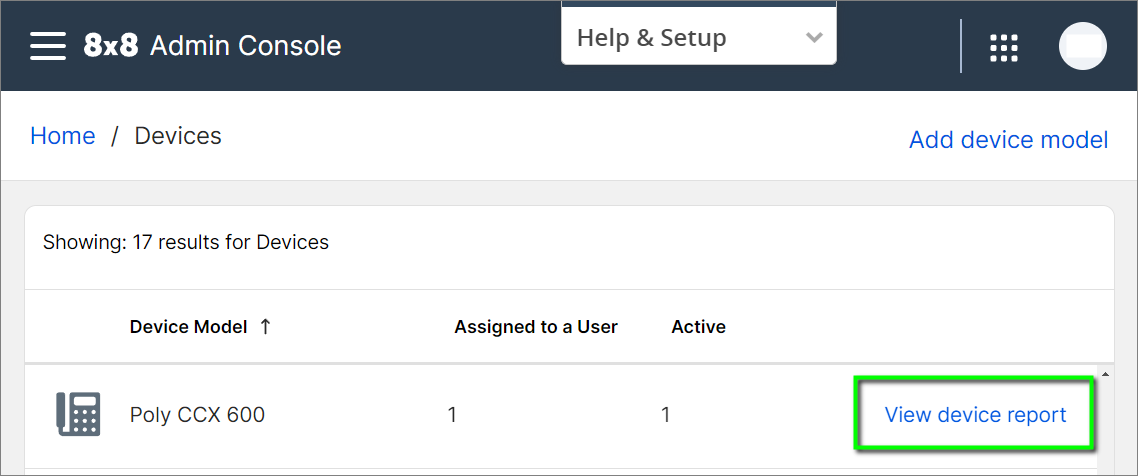
Task: Select the Poly CCX 600 row
Action: coord(560,415)
